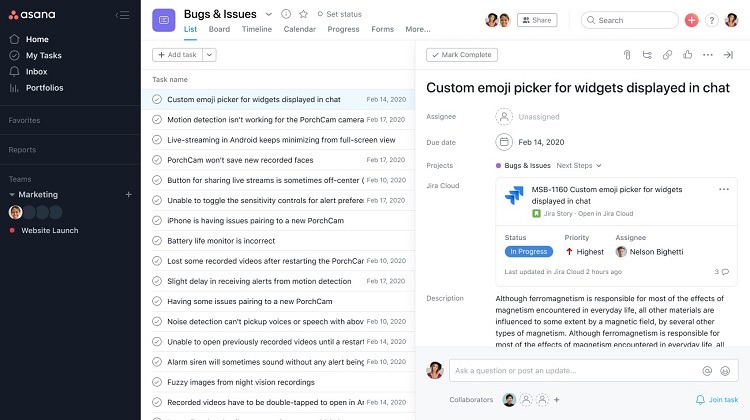
Task: Click the Search field
Action: [x=629, y=20]
